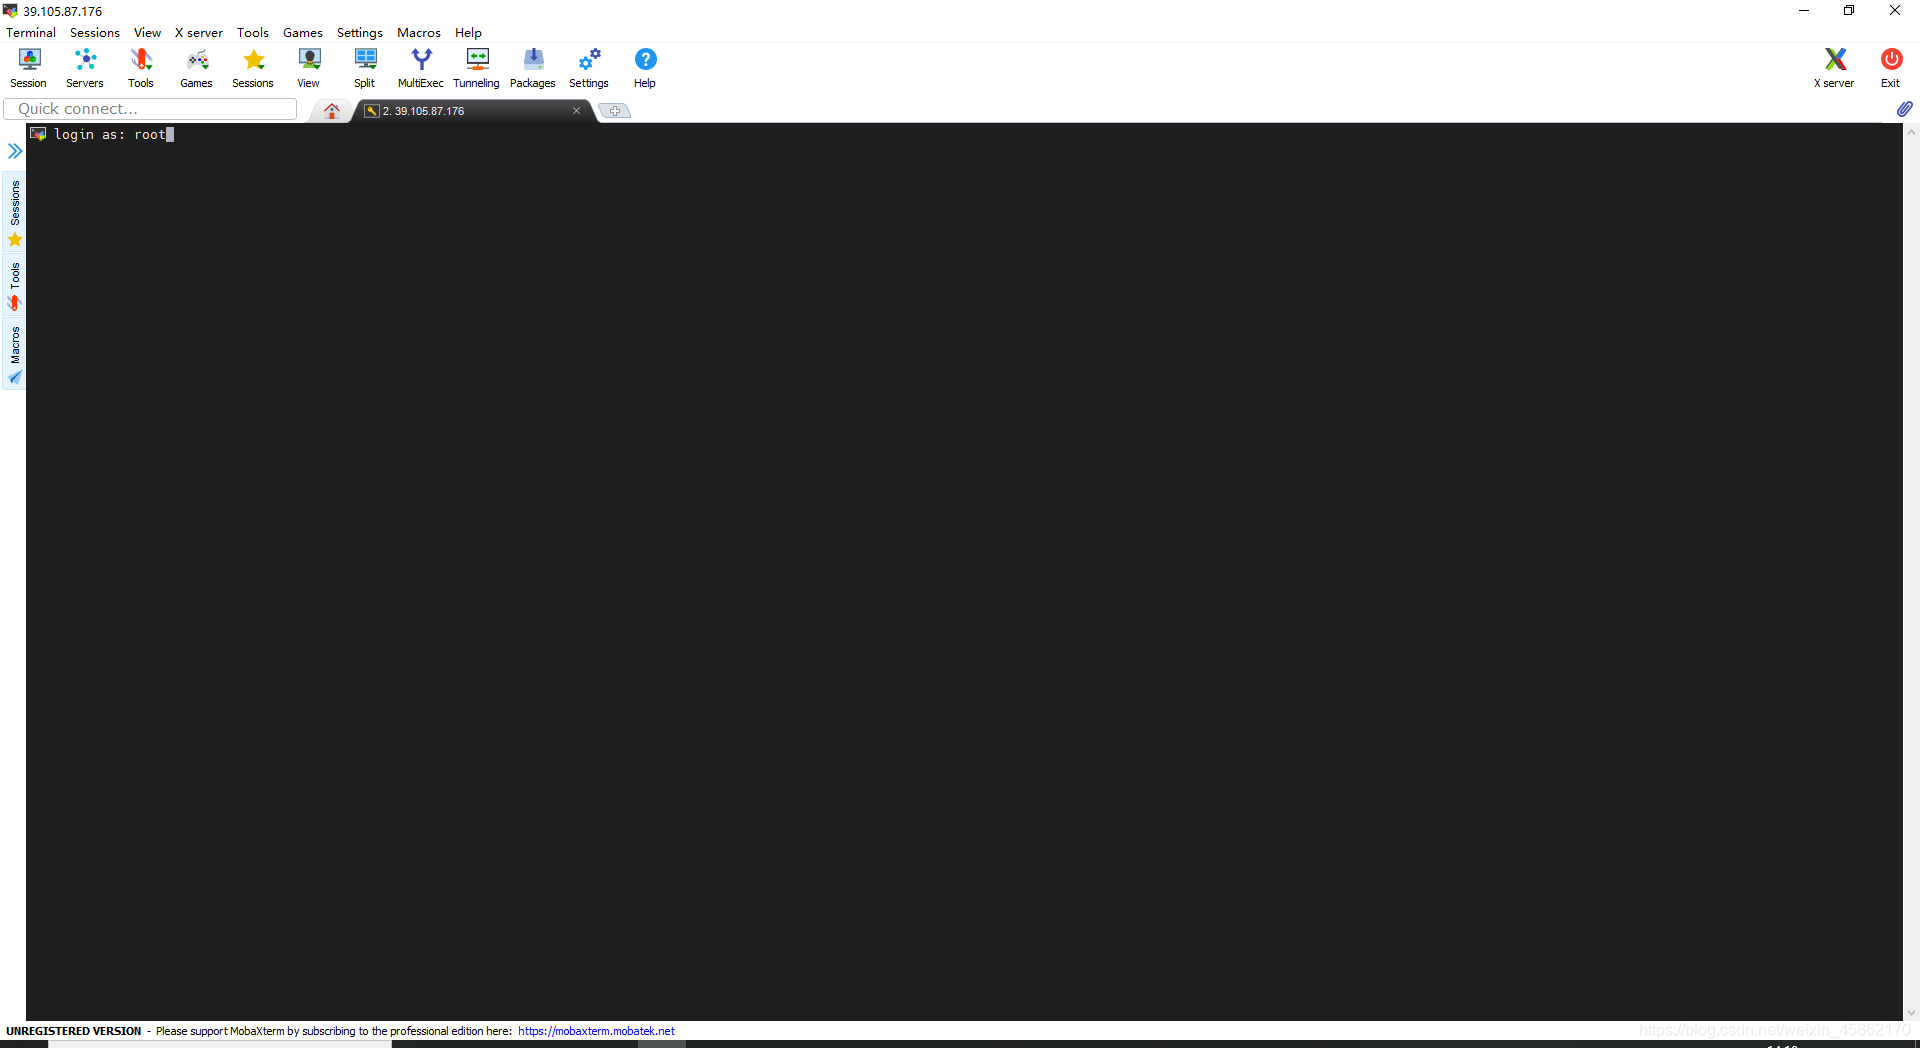Launch the Games toolbar icon
The height and width of the screenshot is (1048, 1920).
coord(197,68)
